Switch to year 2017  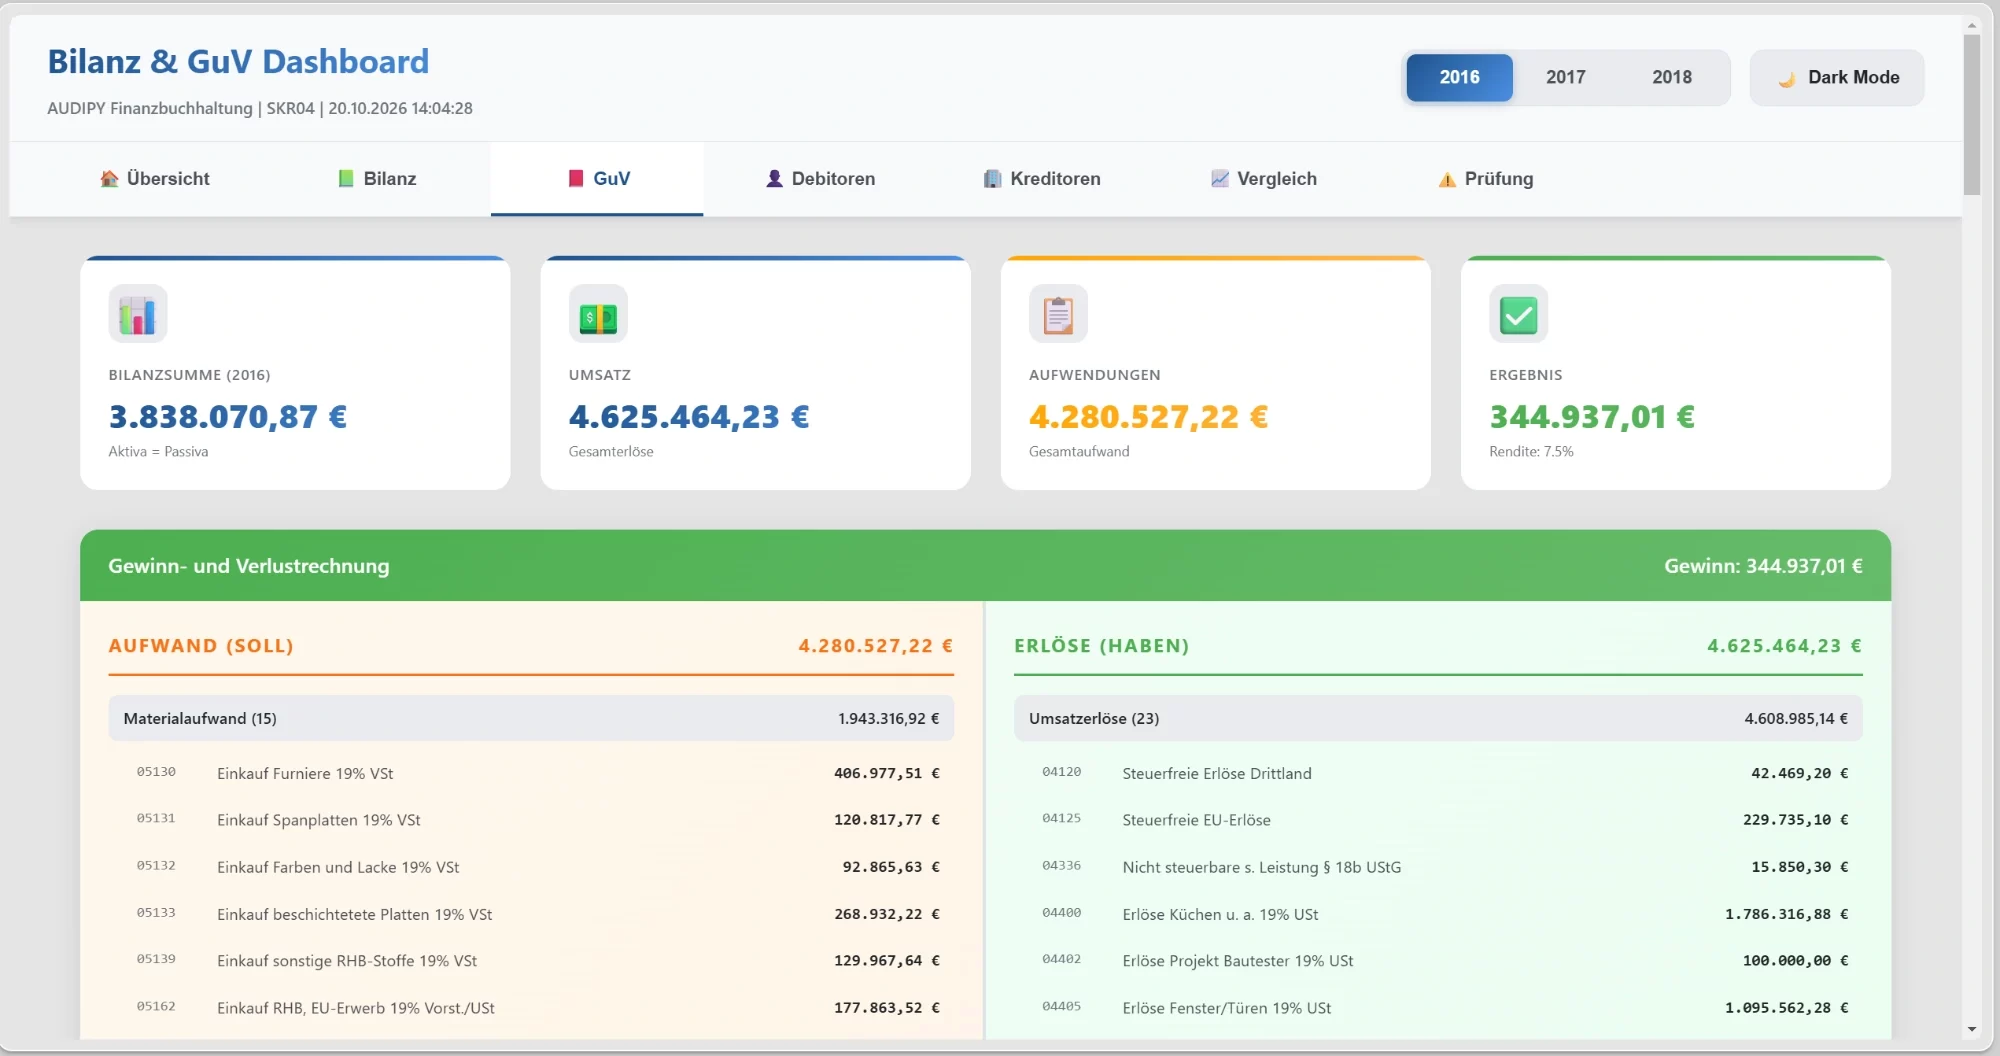click(x=1566, y=77)
